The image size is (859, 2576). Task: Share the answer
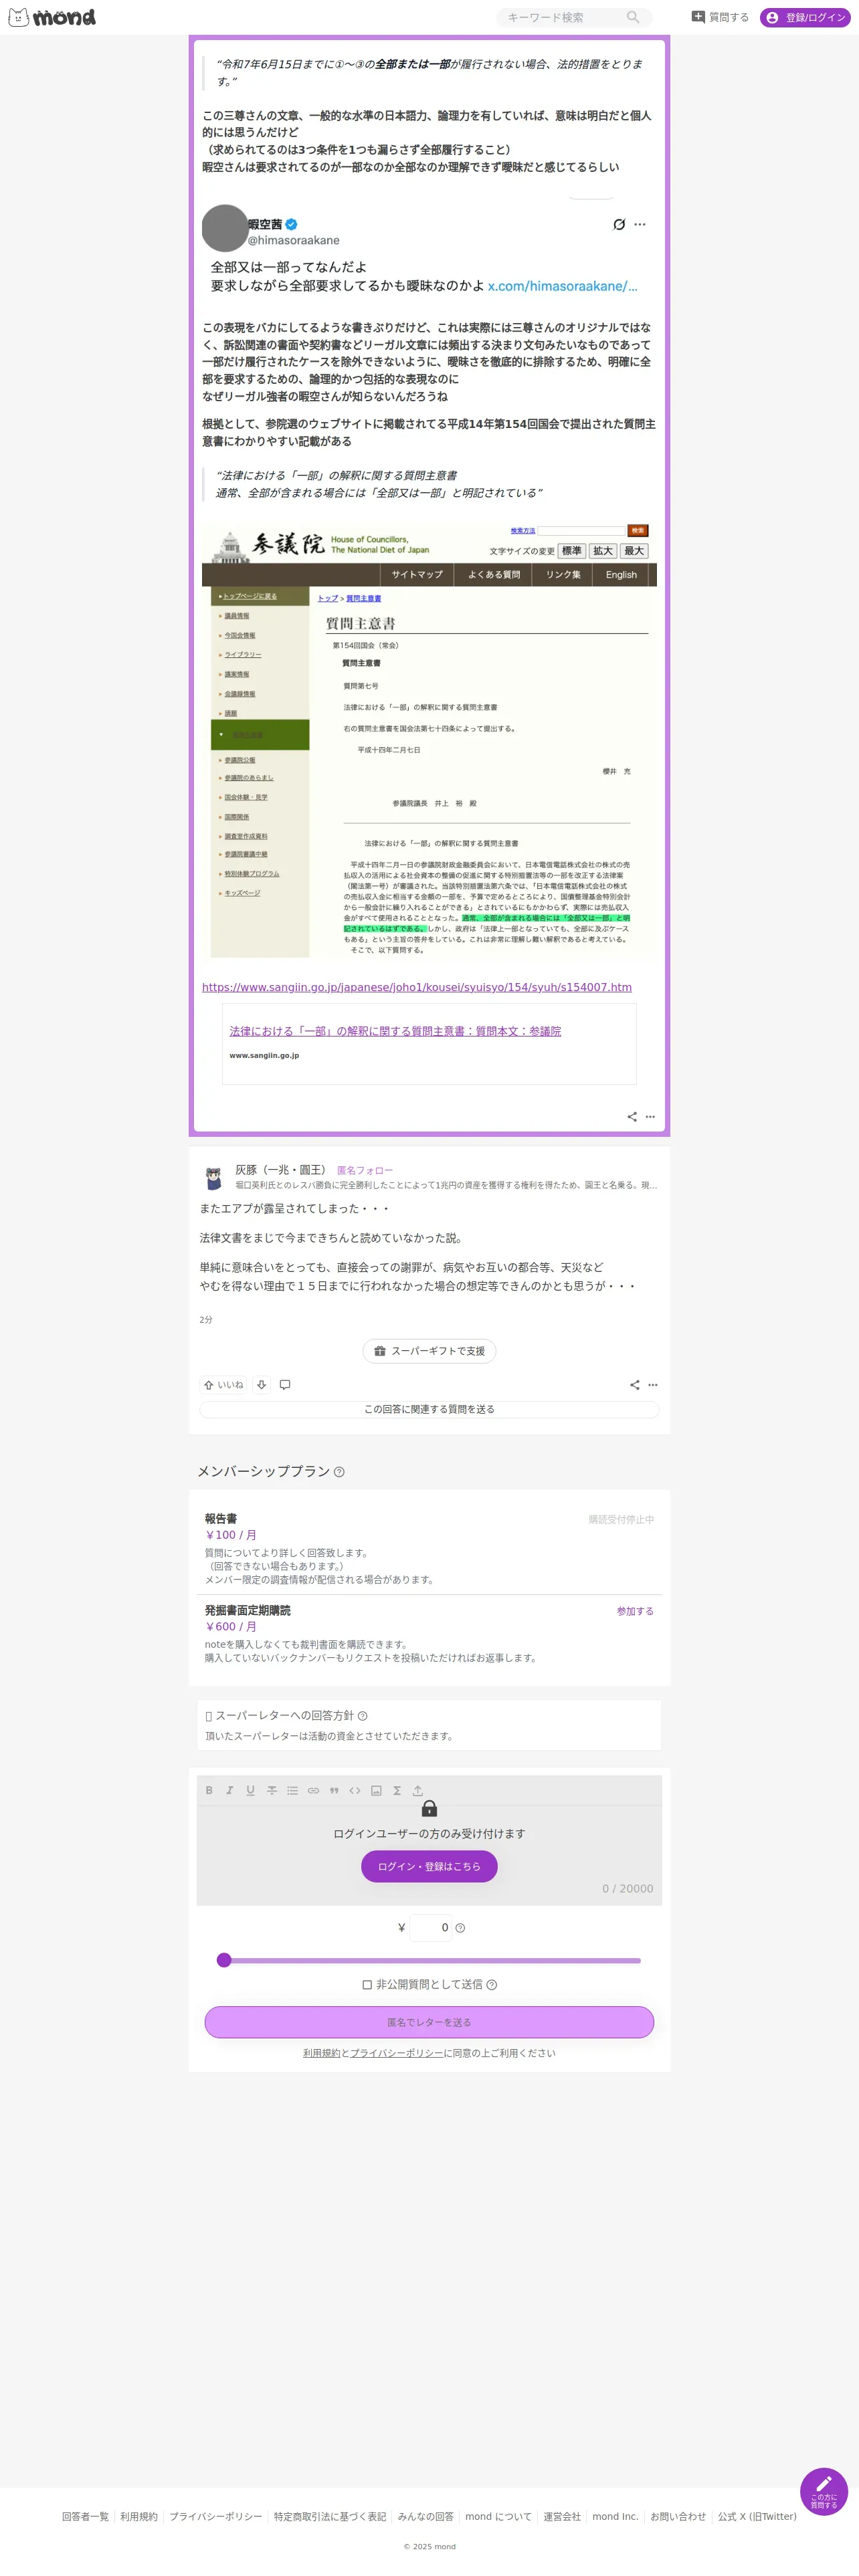tap(634, 1385)
